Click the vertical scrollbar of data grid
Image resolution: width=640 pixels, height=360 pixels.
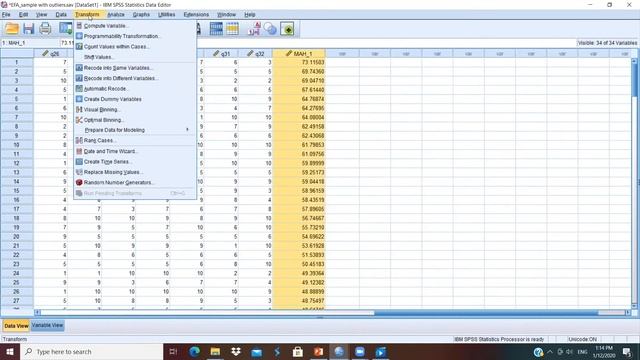pyautogui.click(x=634, y=183)
